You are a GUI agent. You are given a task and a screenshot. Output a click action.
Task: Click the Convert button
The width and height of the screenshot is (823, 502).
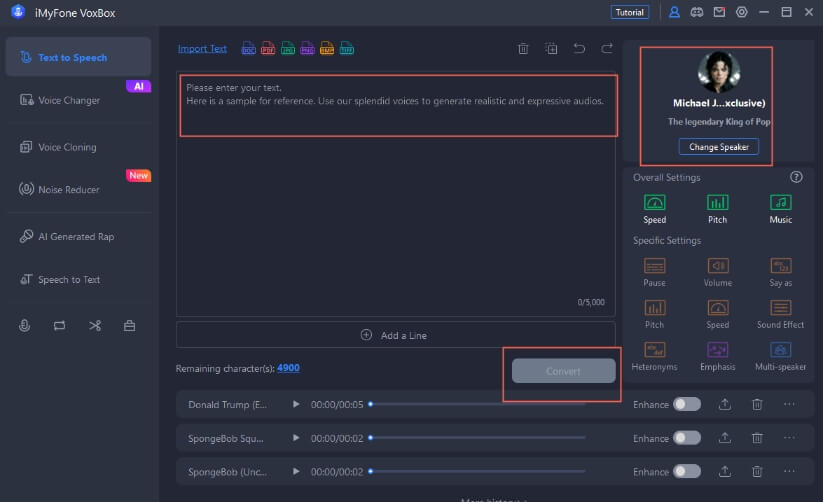564,371
